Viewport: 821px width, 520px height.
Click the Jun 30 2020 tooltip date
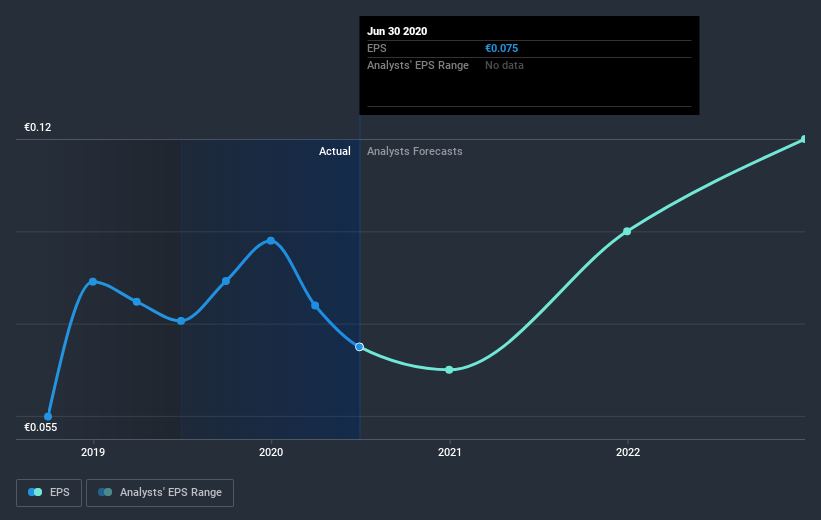[x=397, y=31]
